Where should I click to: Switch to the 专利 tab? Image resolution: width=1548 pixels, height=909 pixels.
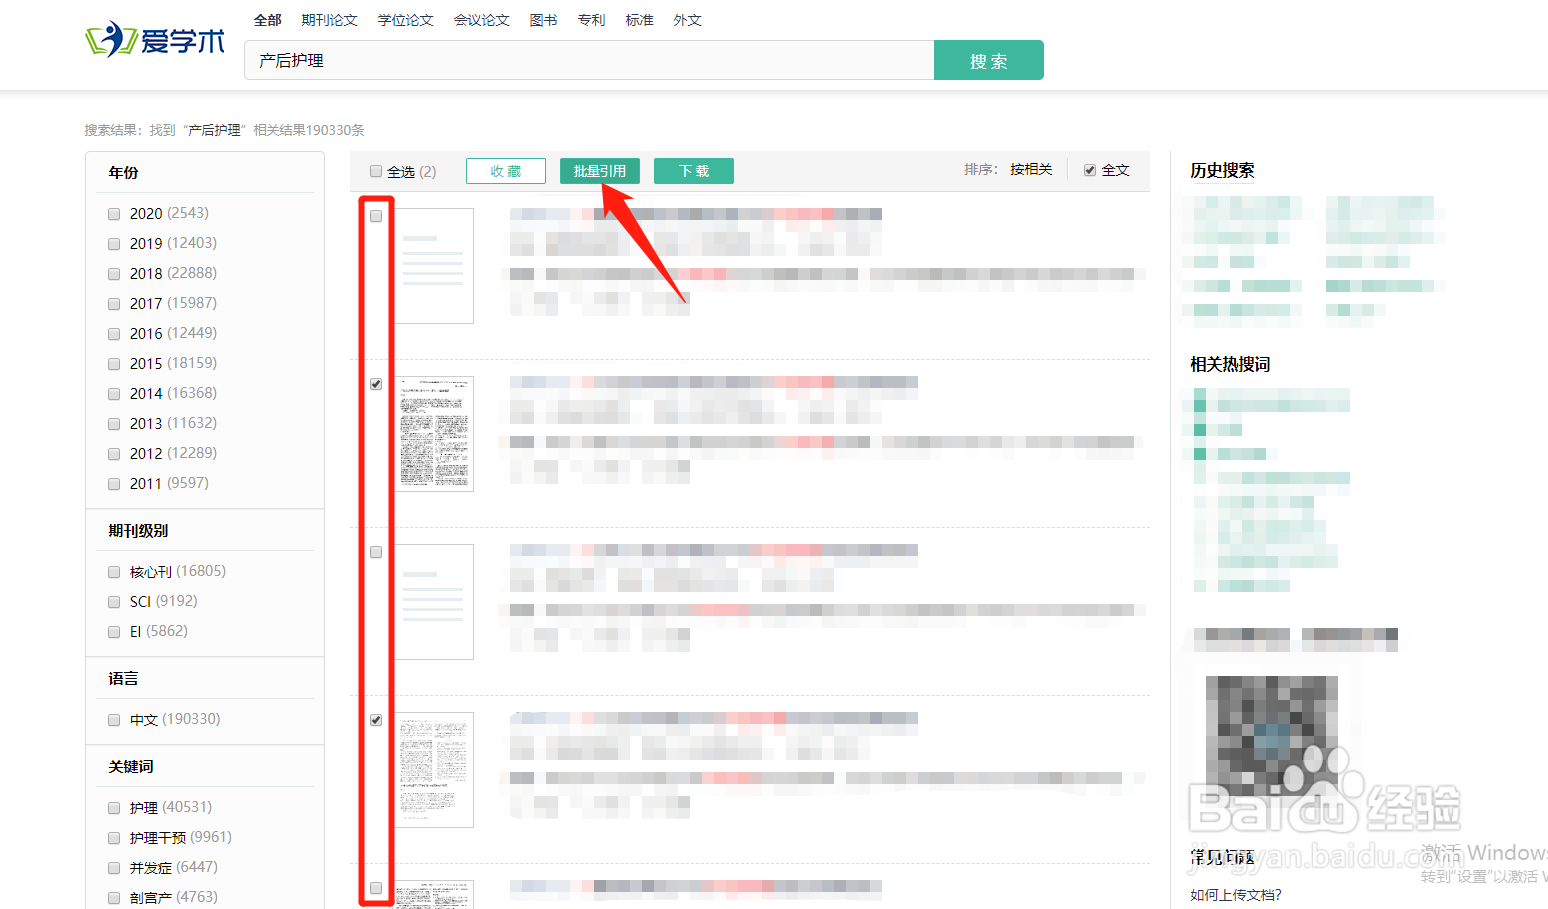(591, 20)
